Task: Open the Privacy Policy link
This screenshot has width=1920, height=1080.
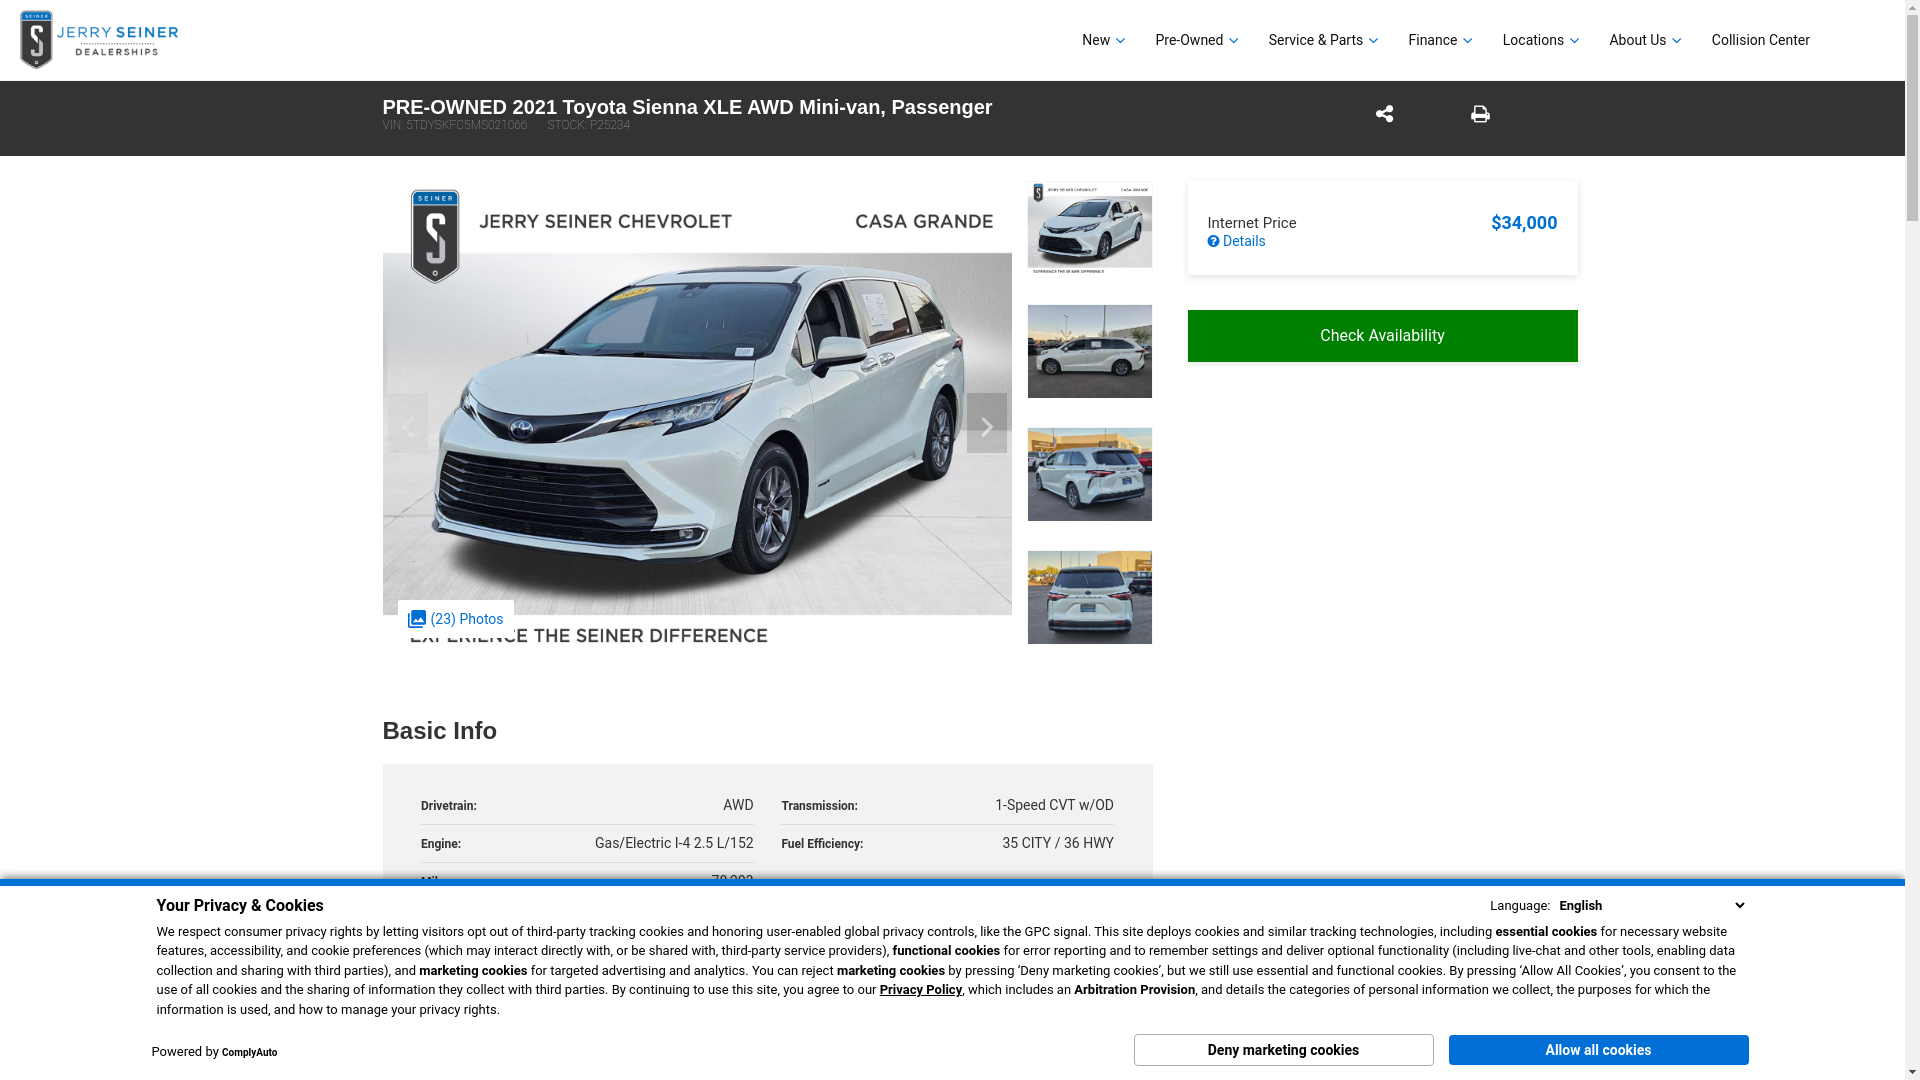Action: (920, 990)
